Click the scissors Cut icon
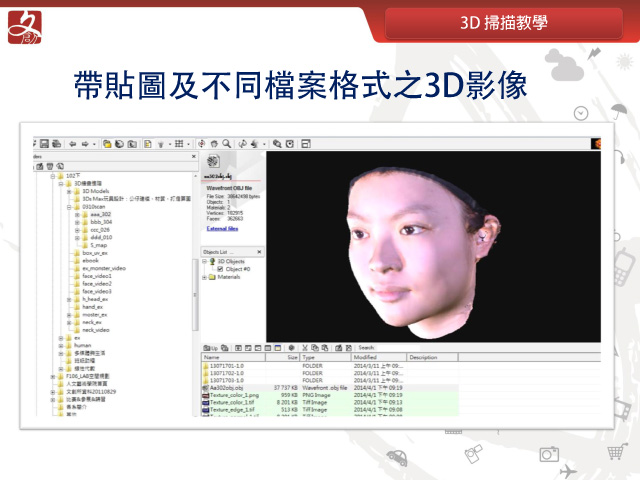This screenshot has height=480, width=640. [x=304, y=348]
